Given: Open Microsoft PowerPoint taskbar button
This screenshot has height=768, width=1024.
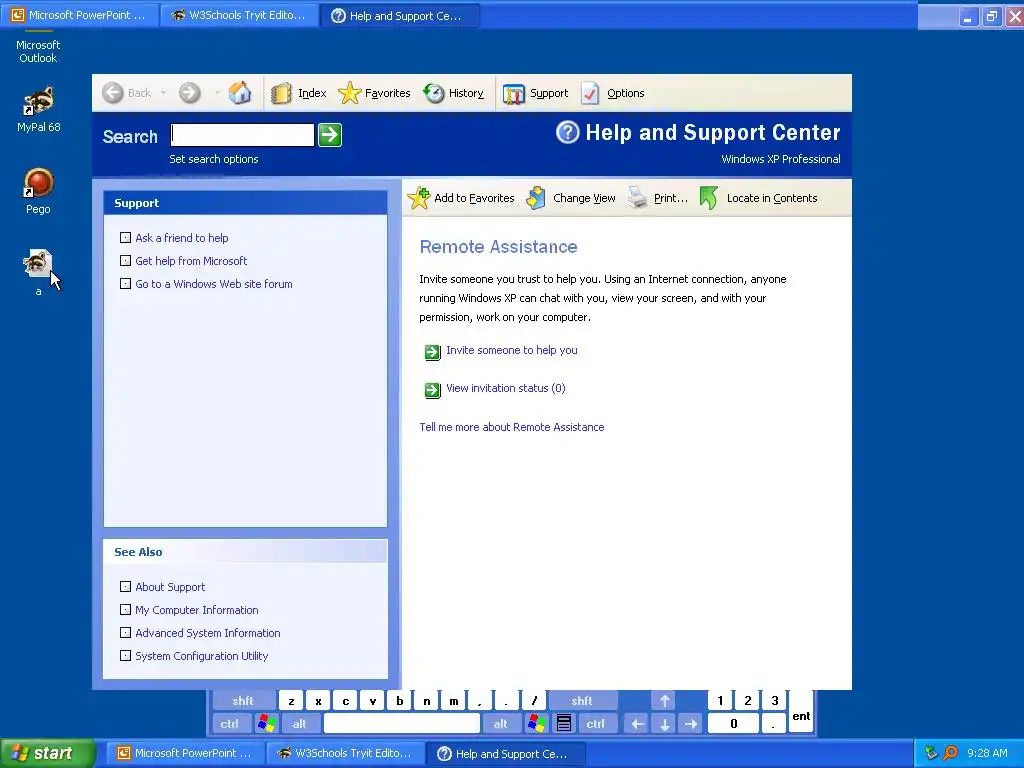Looking at the screenshot, I should coord(185,753).
